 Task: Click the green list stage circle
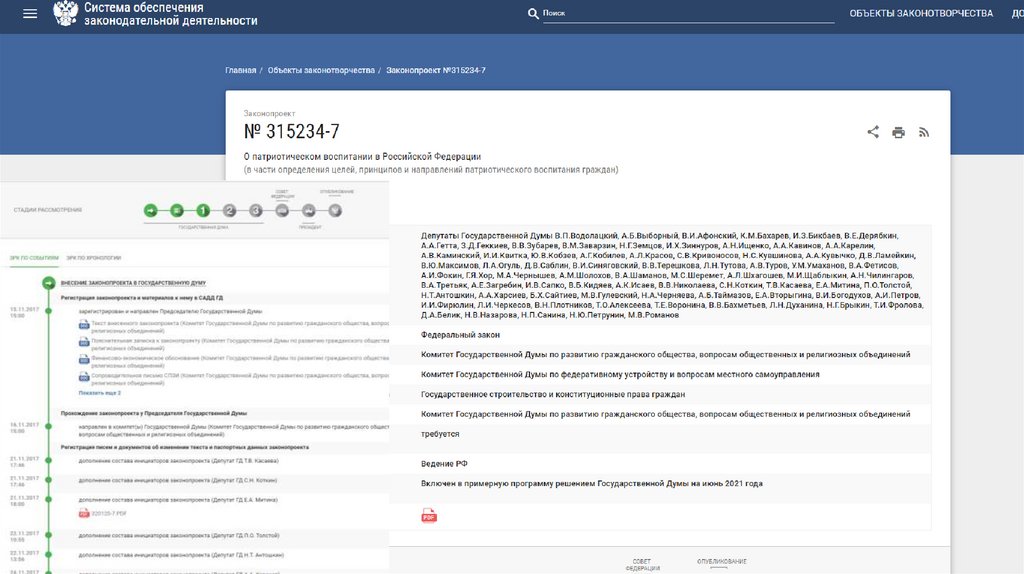click(x=176, y=210)
